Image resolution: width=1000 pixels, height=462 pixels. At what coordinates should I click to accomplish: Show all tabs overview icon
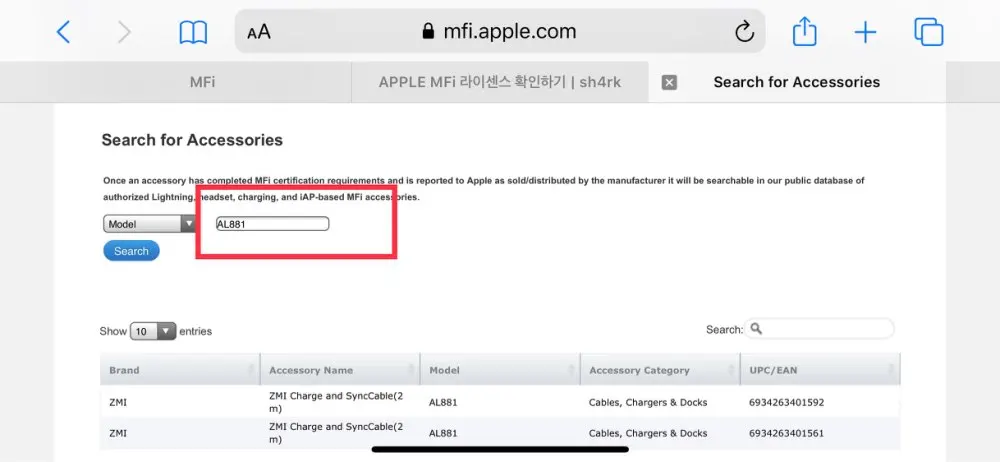pyautogui.click(x=929, y=31)
